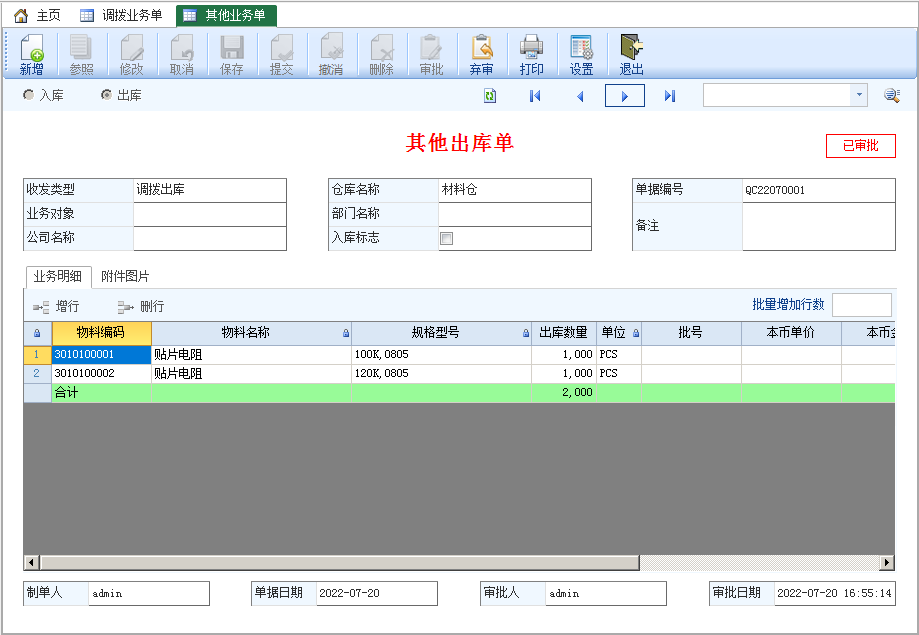Jump to the first record arrow
The height and width of the screenshot is (635, 919).
(535, 96)
